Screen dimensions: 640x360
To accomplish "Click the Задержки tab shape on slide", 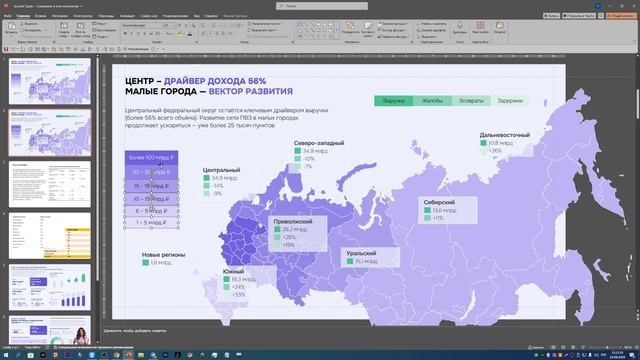I will pyautogui.click(x=510, y=101).
